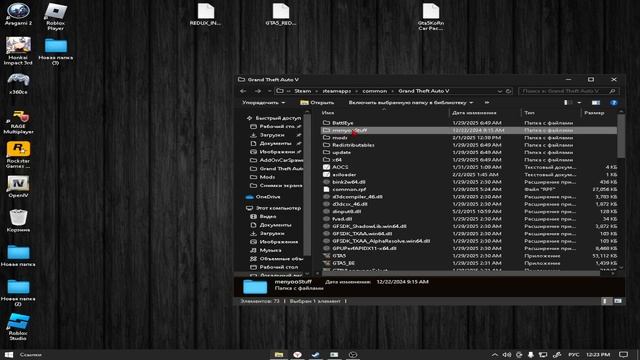This screenshot has width=640, height=360.
Task: Select OneDrive in navigation pane
Action: (268, 197)
